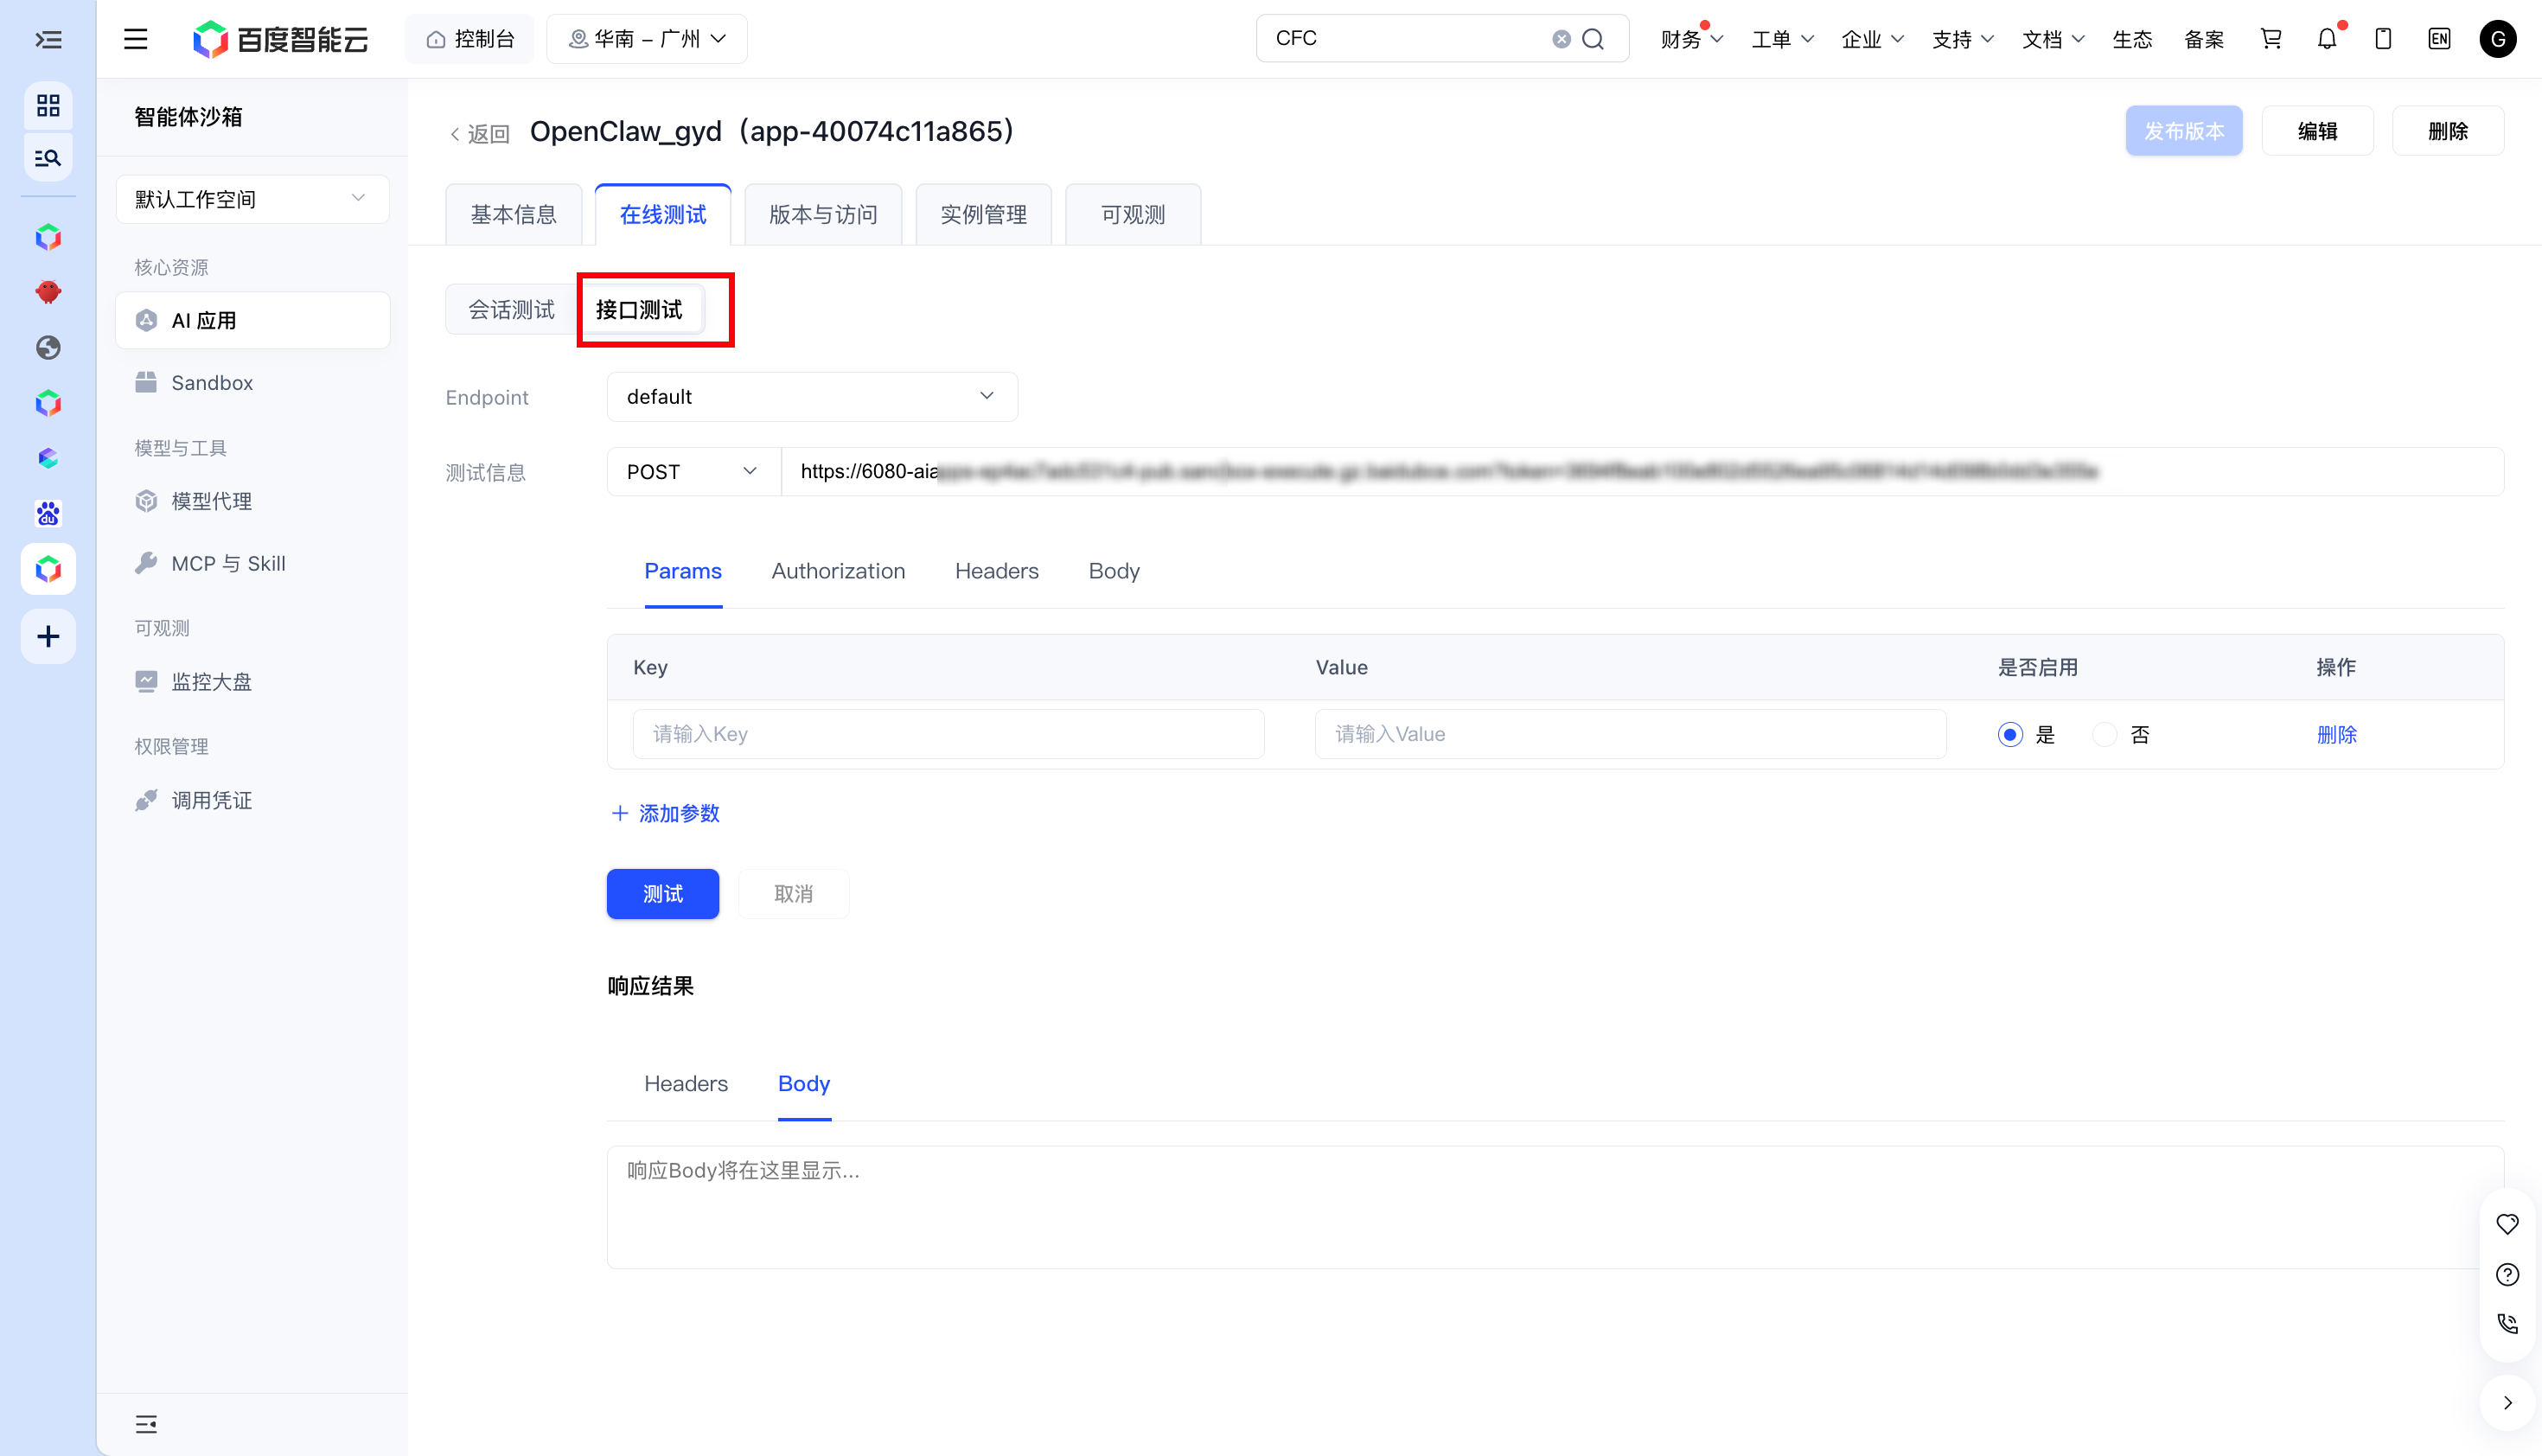Change the POST method dropdown
The height and width of the screenshot is (1456, 2542).
point(693,472)
